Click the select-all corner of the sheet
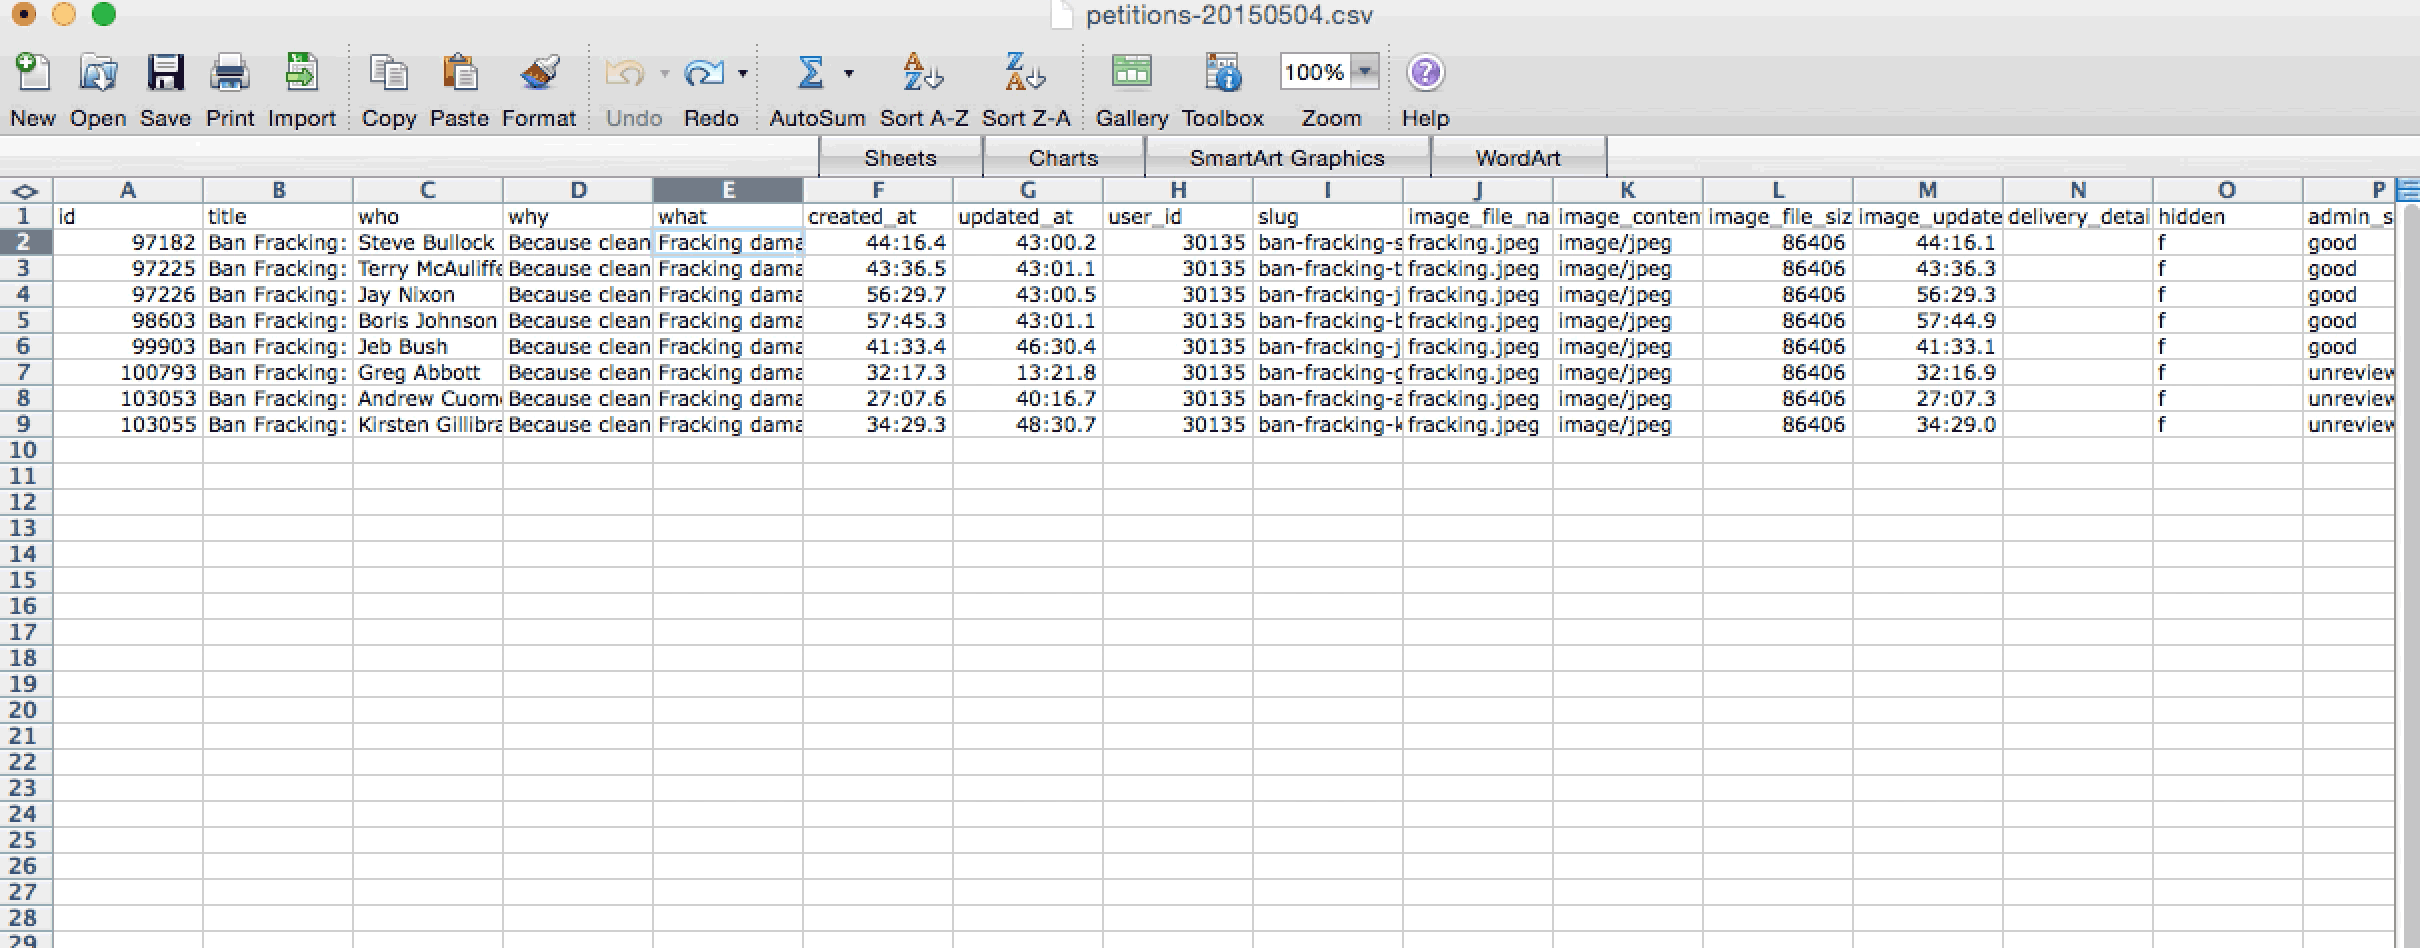This screenshot has width=2420, height=948. (x=25, y=191)
